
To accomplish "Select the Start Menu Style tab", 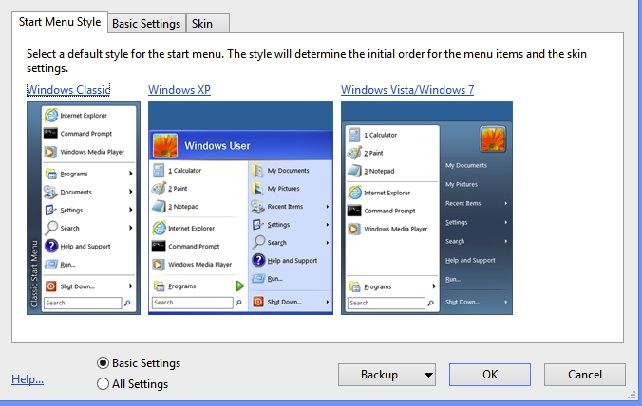I will click(x=60, y=22).
